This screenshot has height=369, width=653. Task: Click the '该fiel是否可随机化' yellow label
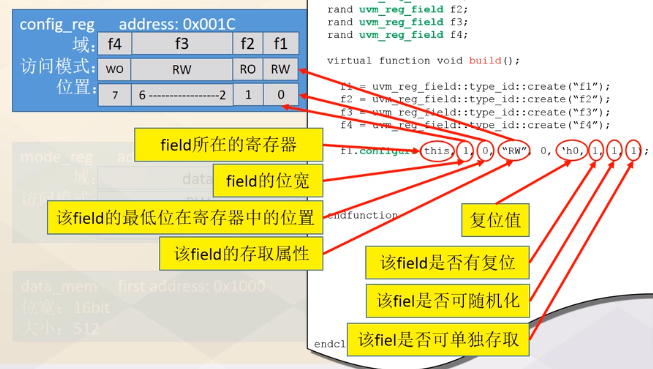click(x=448, y=301)
